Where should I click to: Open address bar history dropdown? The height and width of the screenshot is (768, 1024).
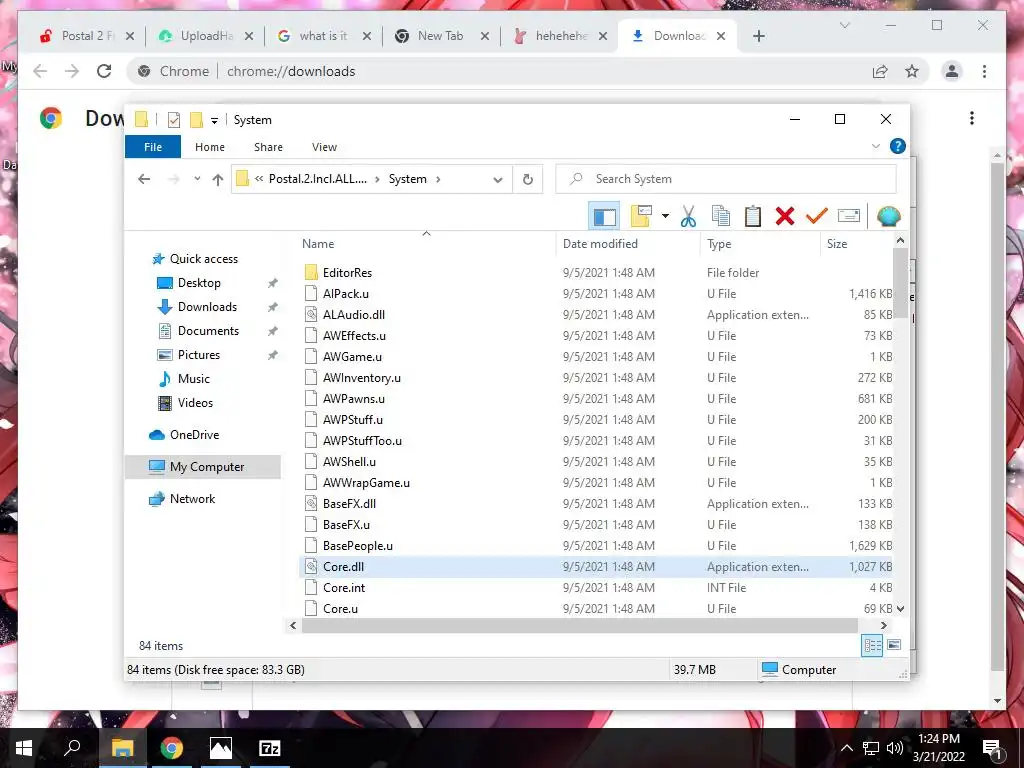[x=498, y=180]
